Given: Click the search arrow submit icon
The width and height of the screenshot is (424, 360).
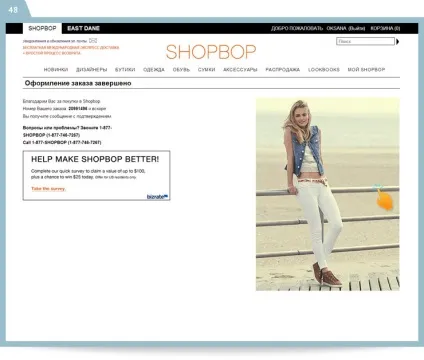Looking at the screenshot, I should [x=397, y=42].
